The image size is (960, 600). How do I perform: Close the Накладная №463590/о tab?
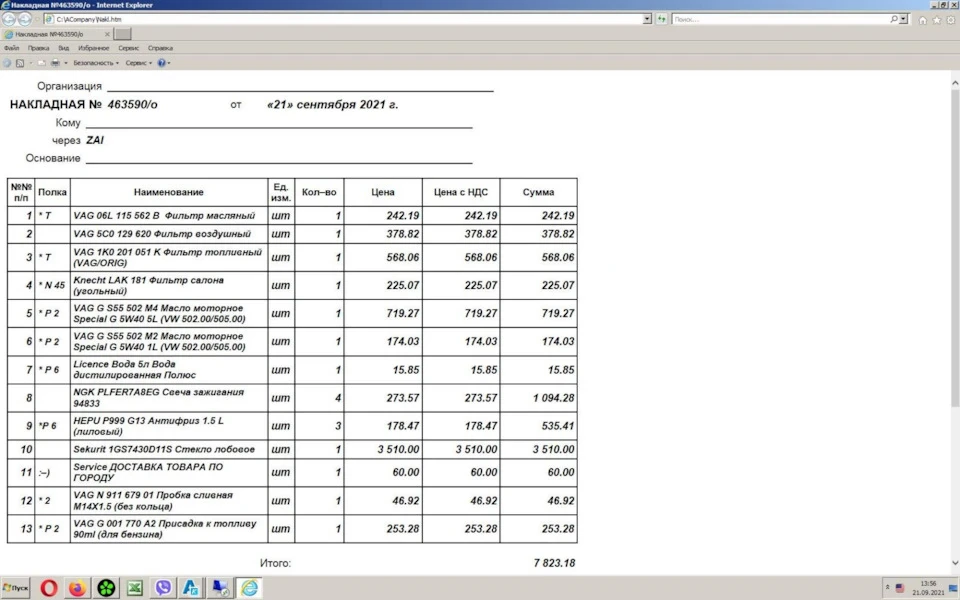click(x=107, y=34)
